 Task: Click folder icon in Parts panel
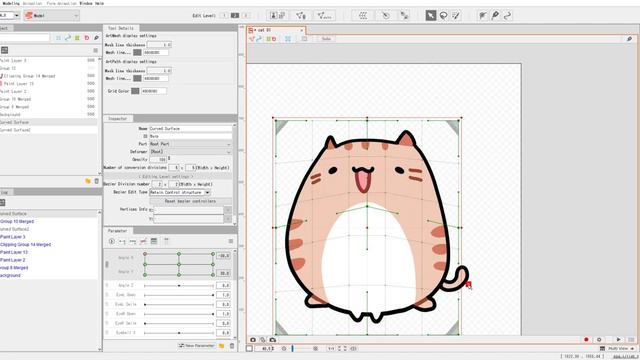tap(88, 181)
